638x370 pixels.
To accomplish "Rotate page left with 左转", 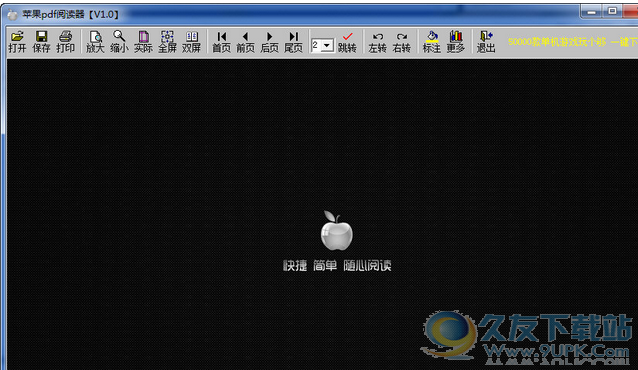I will point(377,42).
